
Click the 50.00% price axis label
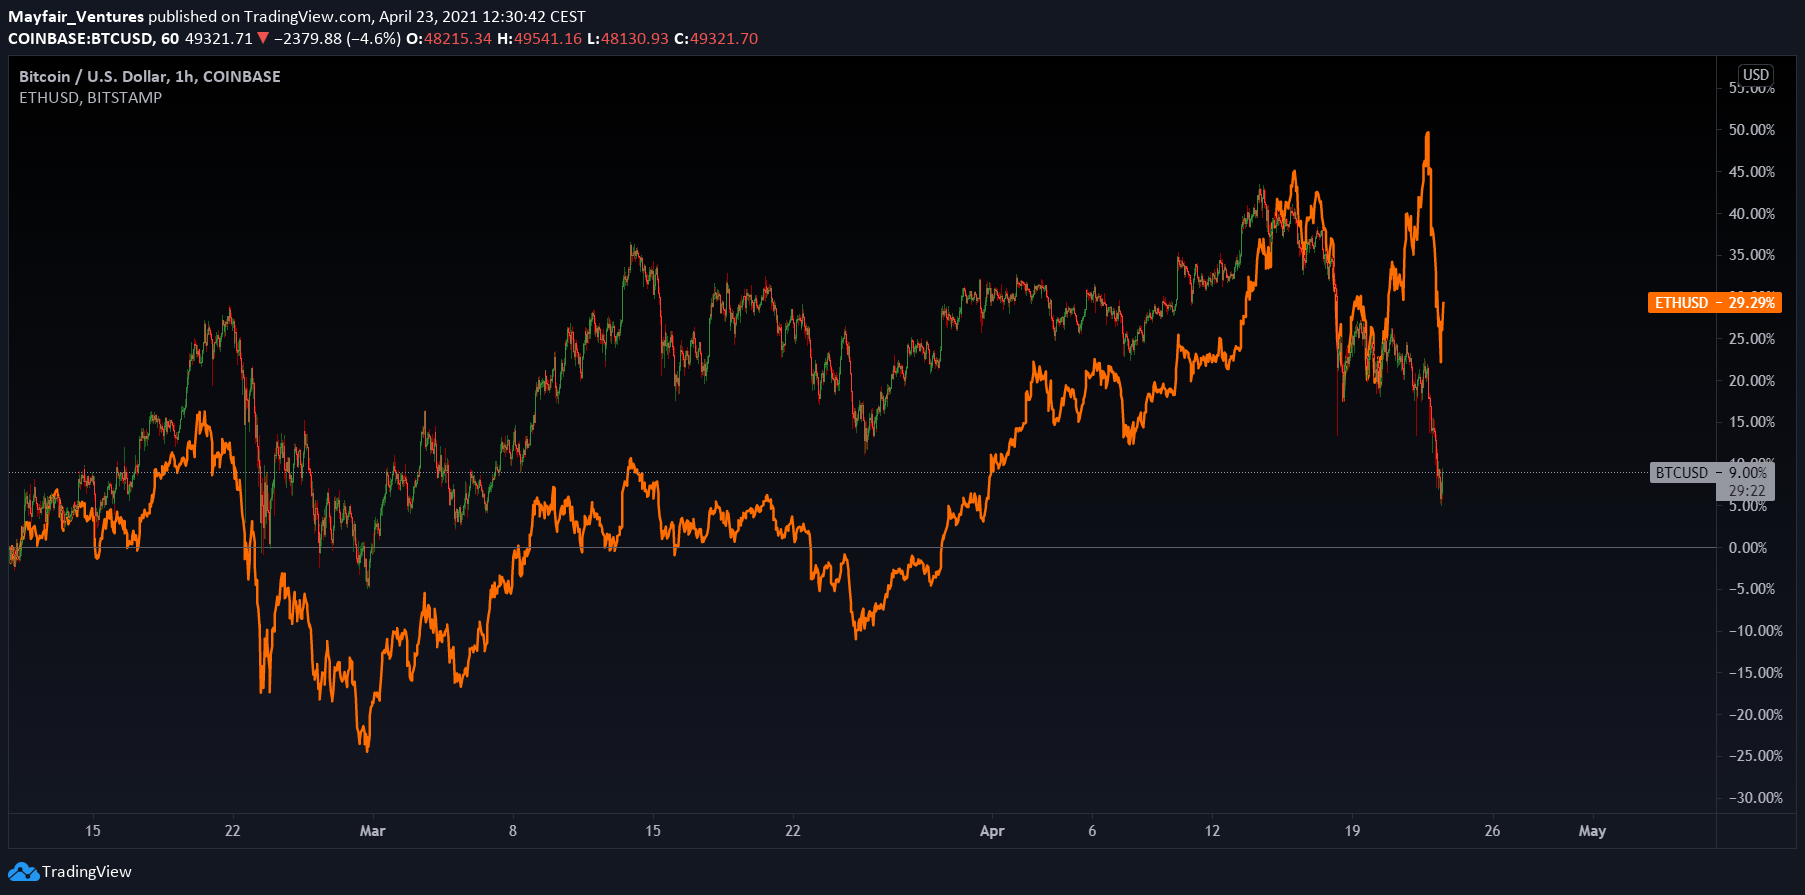(x=1752, y=130)
